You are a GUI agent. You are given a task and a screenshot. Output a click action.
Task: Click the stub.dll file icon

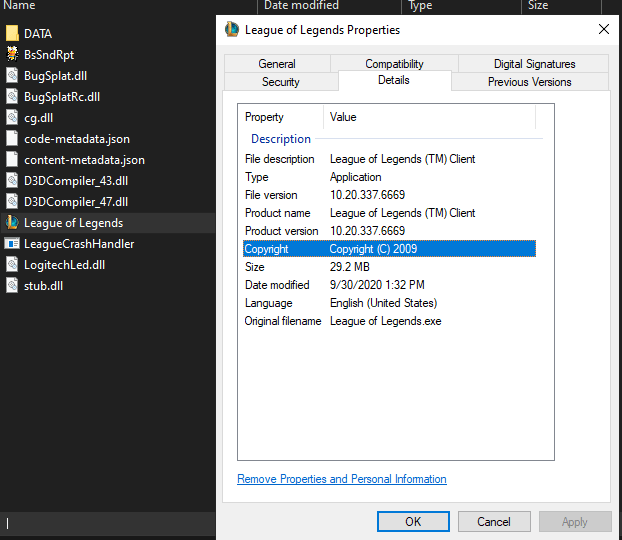pos(12,286)
